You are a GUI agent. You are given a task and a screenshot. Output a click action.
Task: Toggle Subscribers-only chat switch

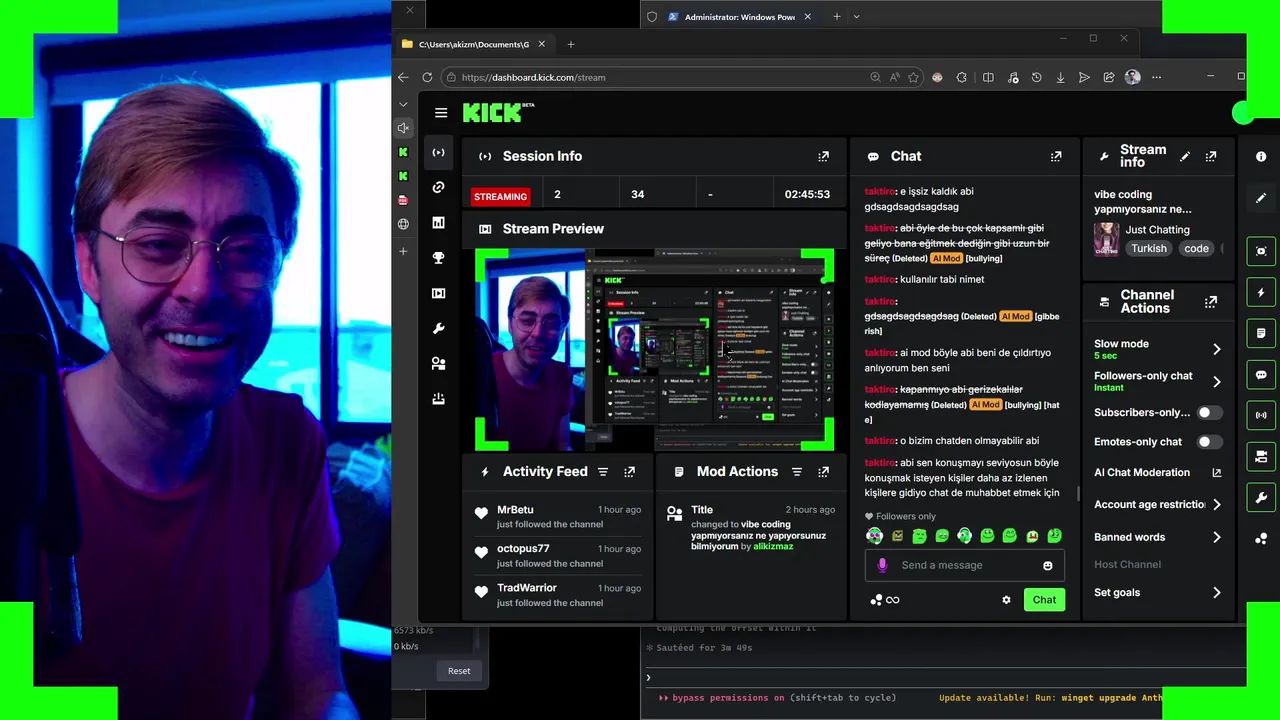coord(1209,412)
